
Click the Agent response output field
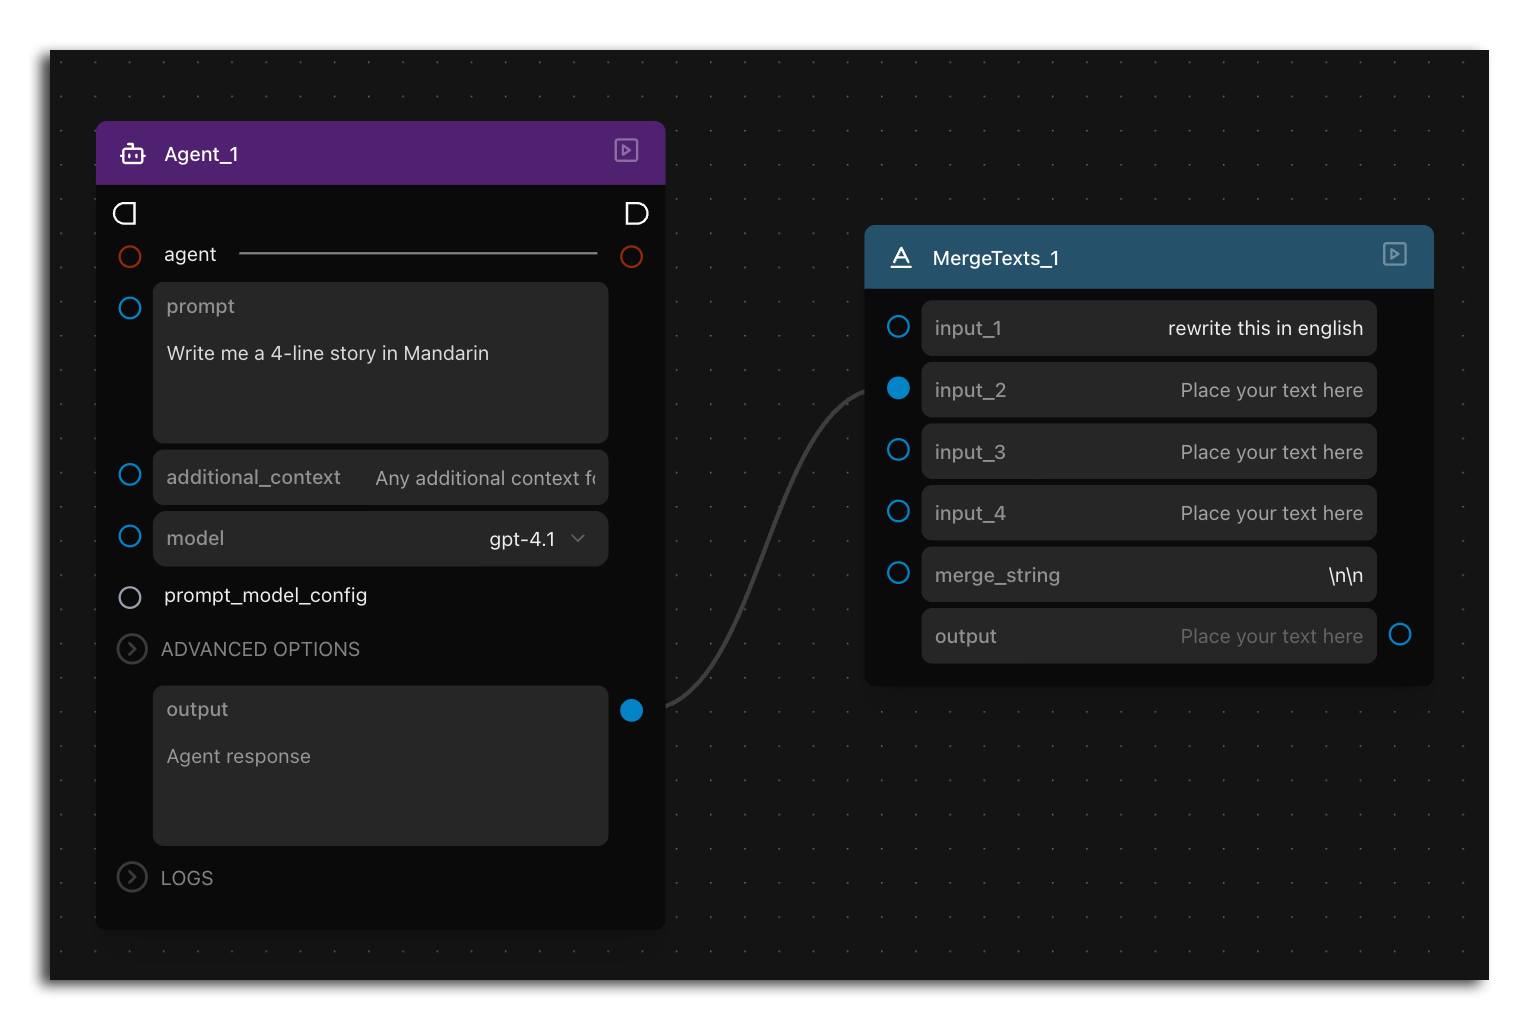(380, 765)
